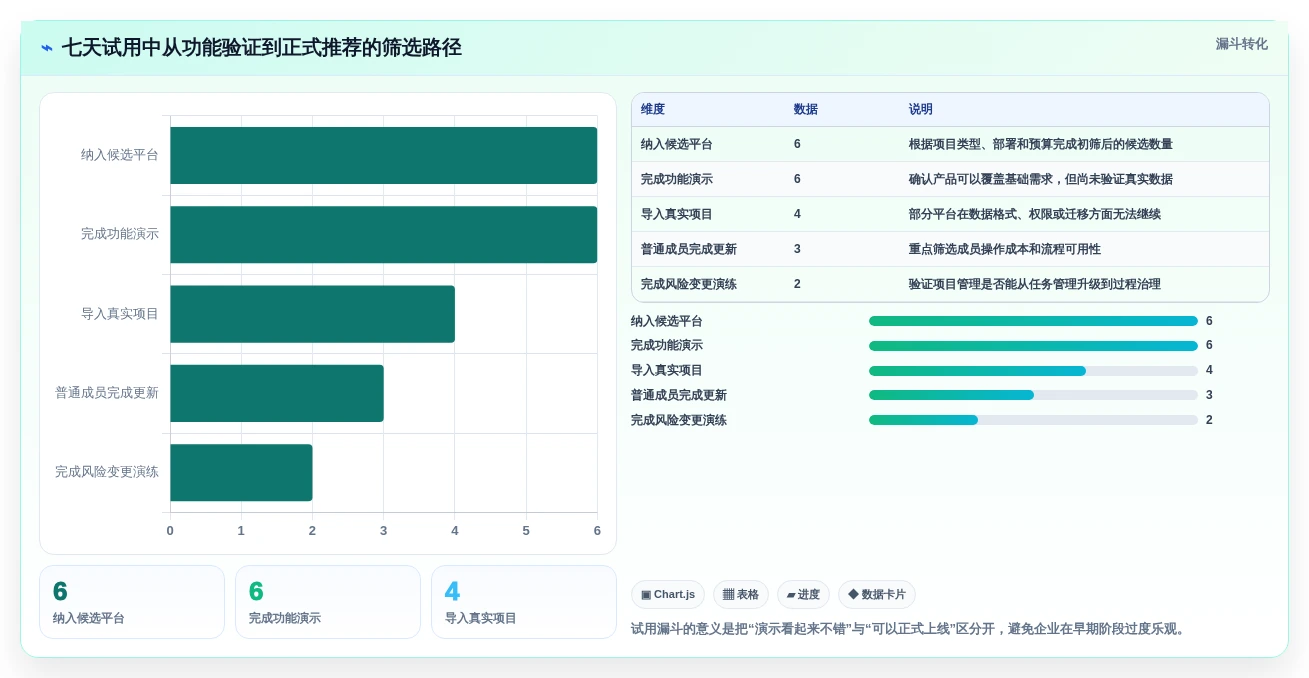
Task: Click the 数据卡片 tag chip
Action: tap(877, 594)
